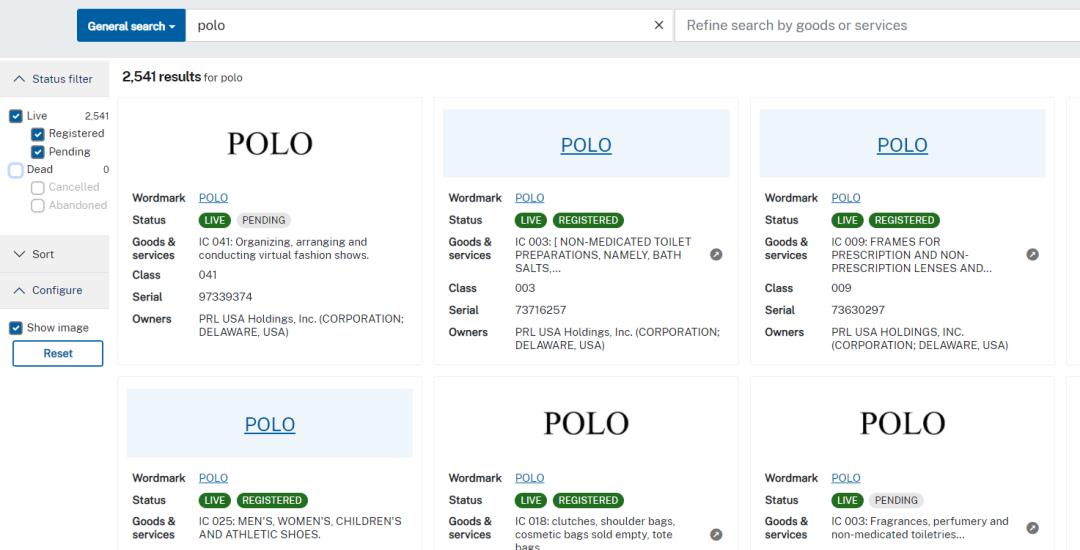Click LIVE badge on serial 97339374 card
This screenshot has height=550, width=1080.
point(215,220)
